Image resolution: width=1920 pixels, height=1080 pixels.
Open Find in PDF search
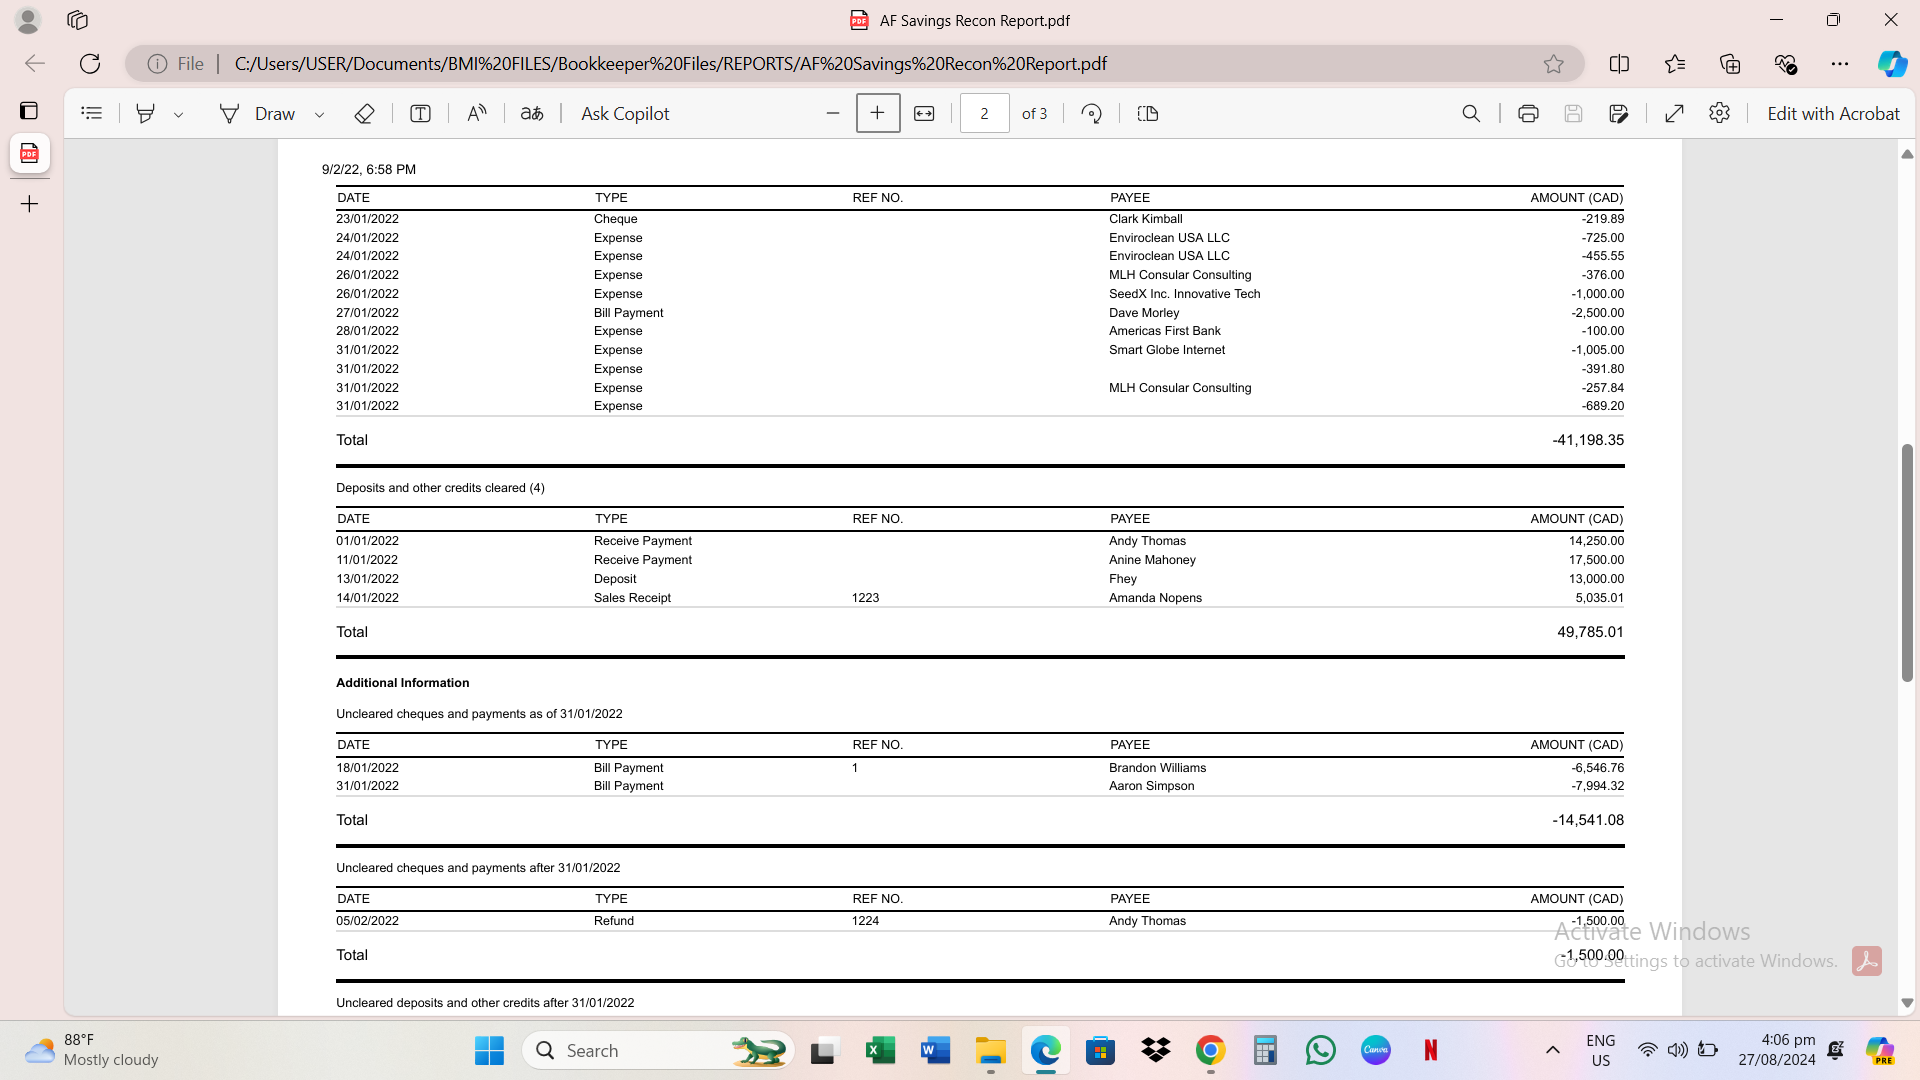click(x=1471, y=114)
